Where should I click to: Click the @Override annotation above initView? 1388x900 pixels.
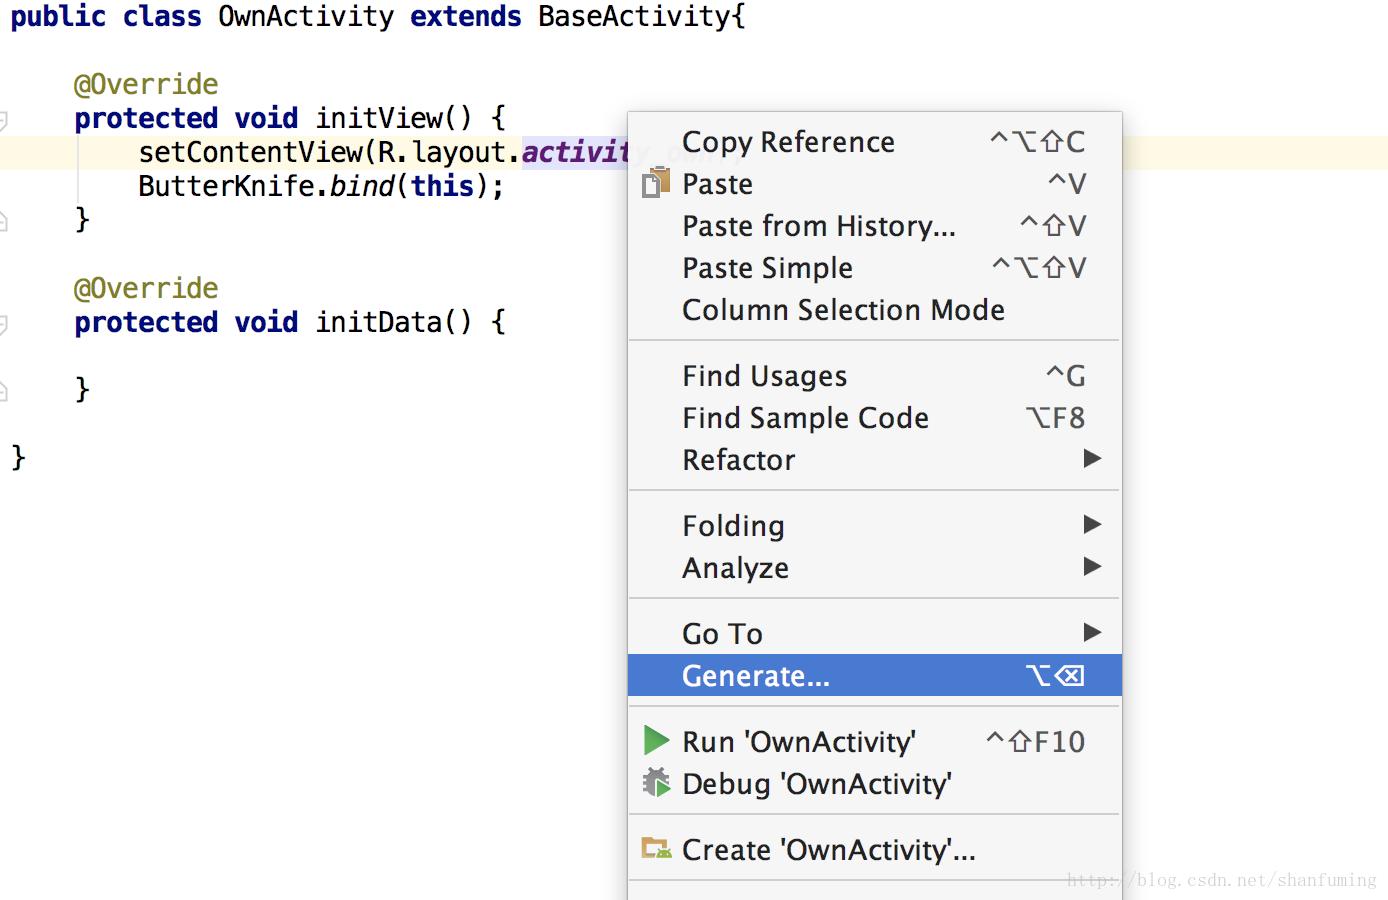pos(146,84)
